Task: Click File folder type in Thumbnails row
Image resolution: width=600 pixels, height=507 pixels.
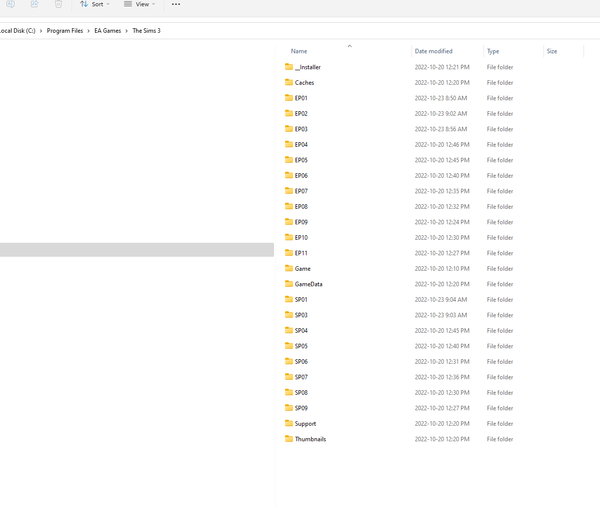Action: (x=500, y=439)
